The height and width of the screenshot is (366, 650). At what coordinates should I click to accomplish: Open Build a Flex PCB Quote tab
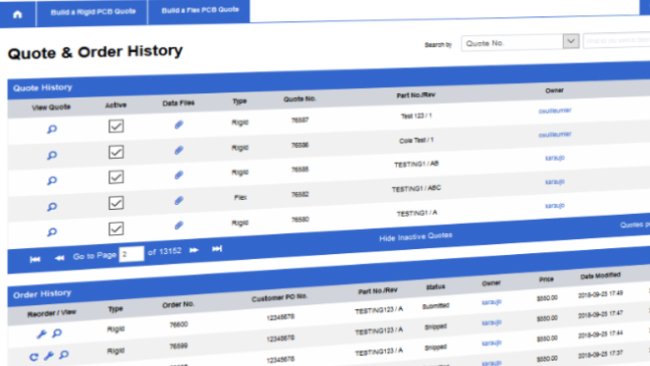200,10
